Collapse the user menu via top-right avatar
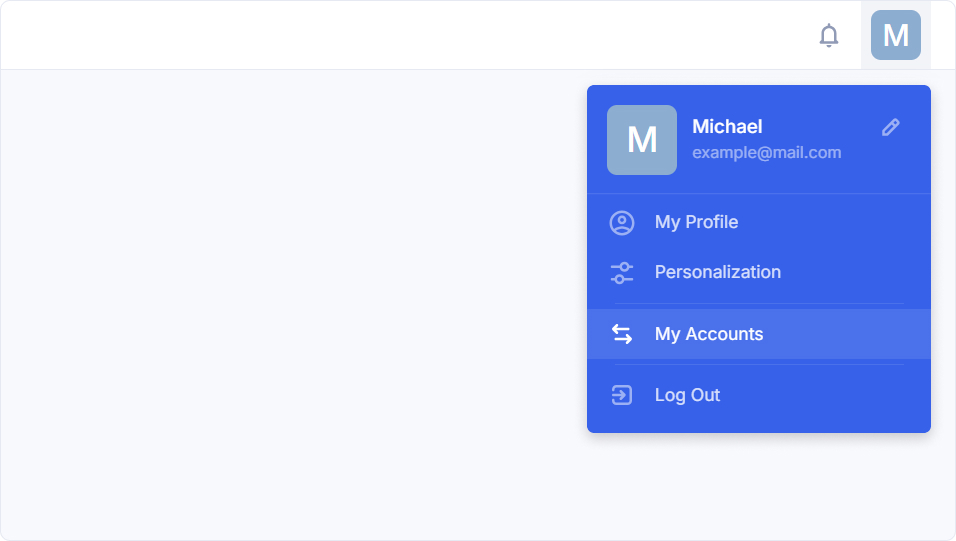 [x=895, y=36]
